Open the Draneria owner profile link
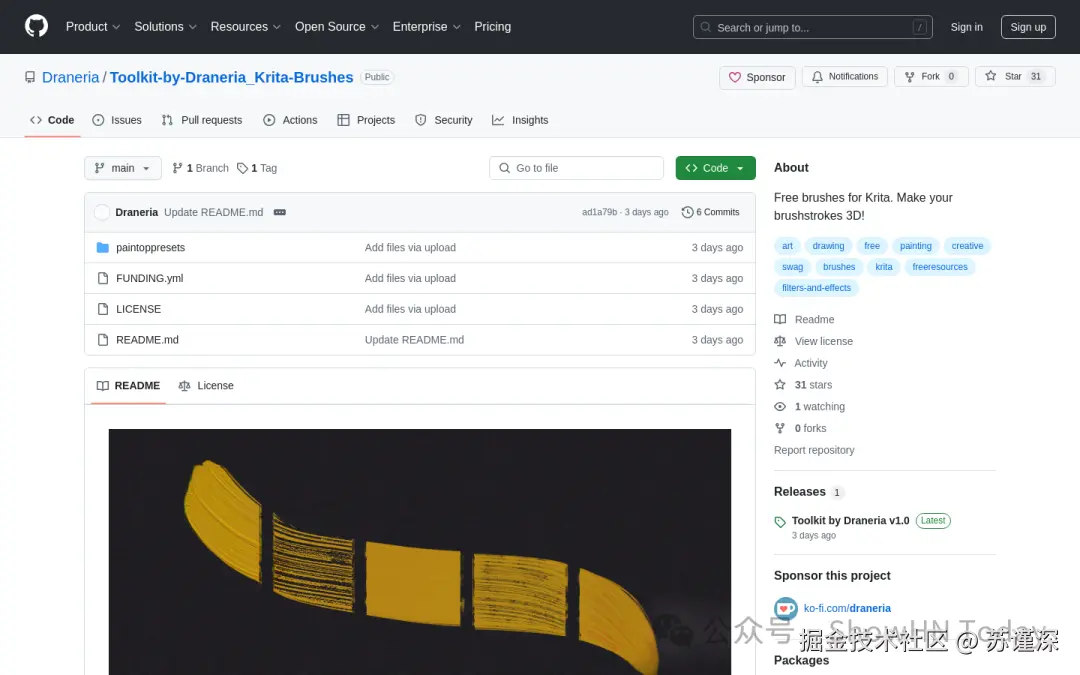 pyautogui.click(x=70, y=77)
